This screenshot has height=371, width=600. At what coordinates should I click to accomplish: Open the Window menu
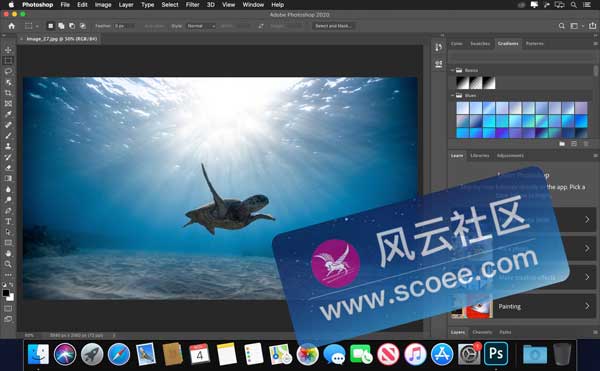[253, 5]
